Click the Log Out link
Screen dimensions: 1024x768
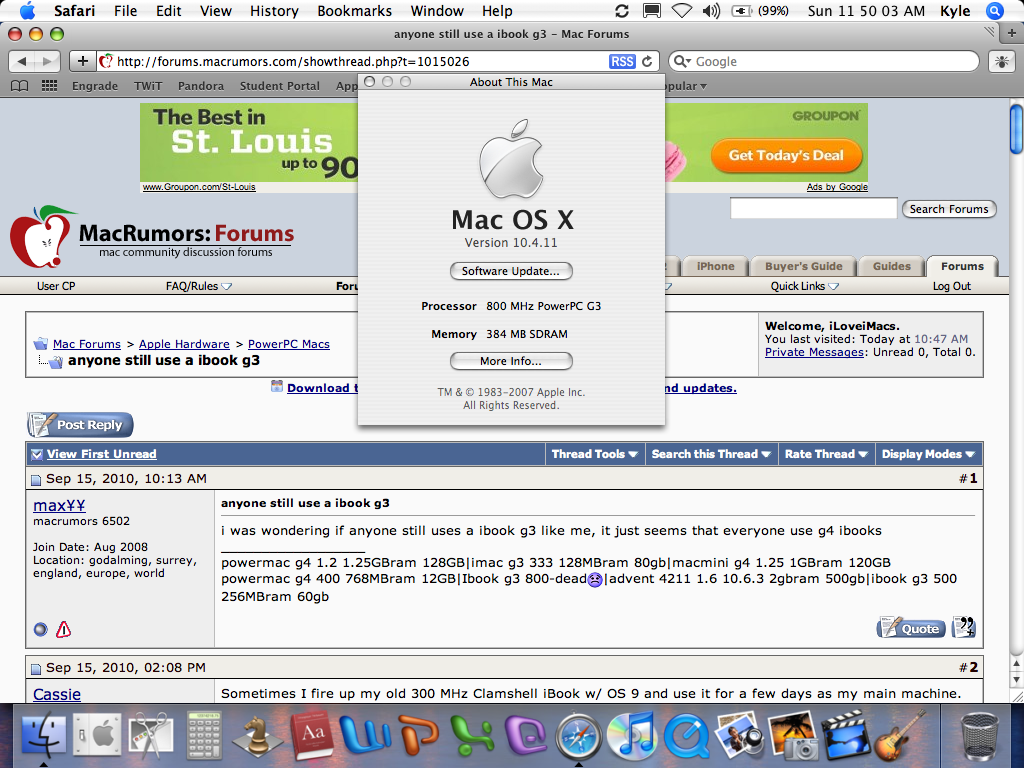[x=952, y=286]
